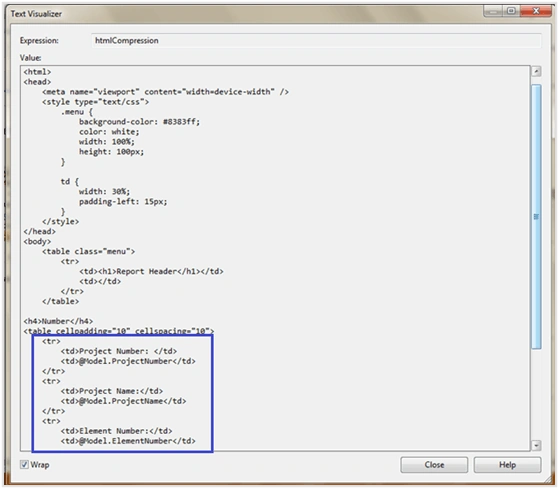Click the Project Number: line
Image resolution: width=559 pixels, height=489 pixels.
[119, 351]
